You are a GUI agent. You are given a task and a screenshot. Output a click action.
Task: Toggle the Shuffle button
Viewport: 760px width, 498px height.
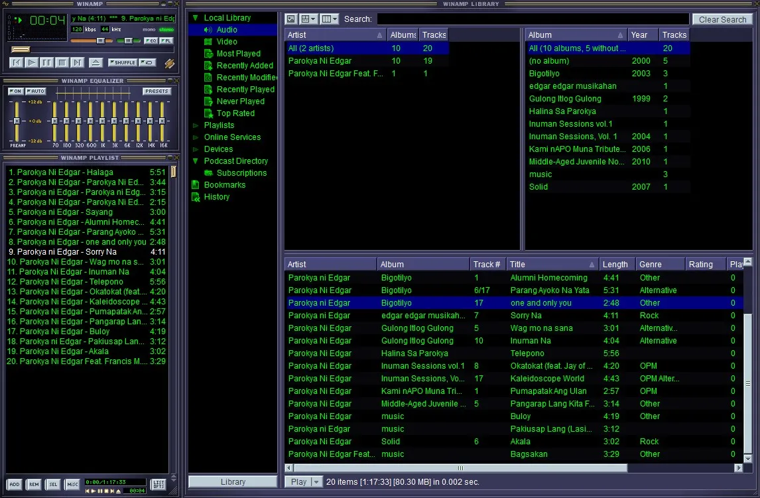click(122, 63)
